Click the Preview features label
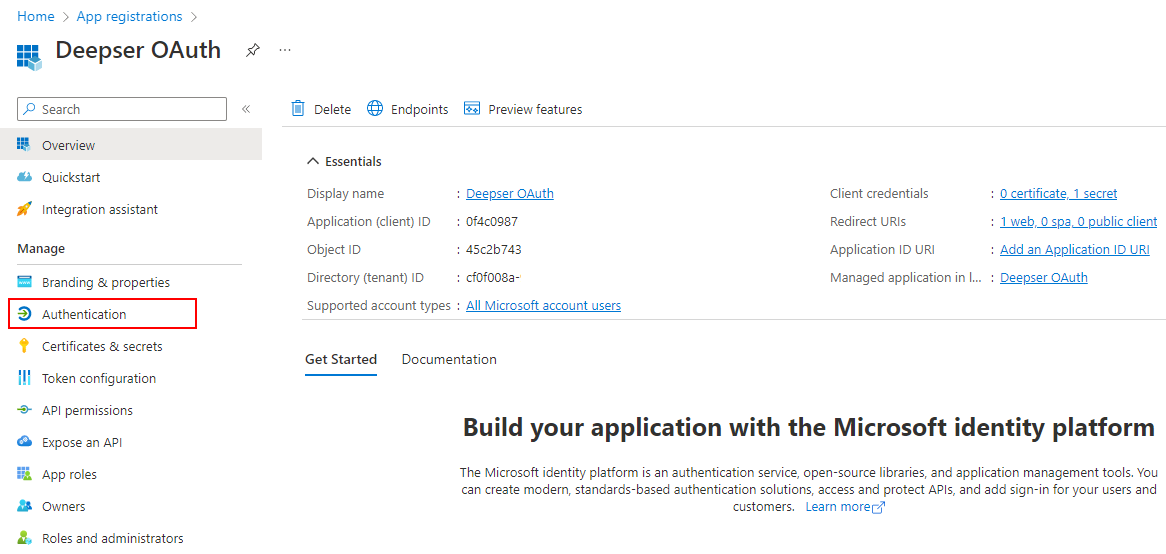 [x=535, y=109]
